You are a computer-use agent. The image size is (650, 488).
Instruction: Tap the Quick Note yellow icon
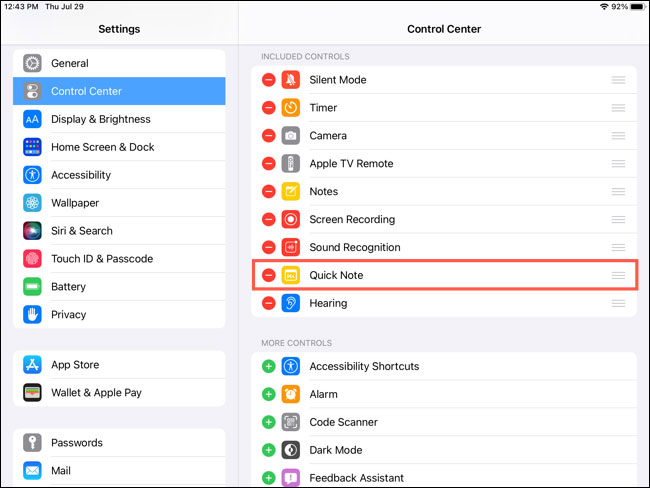[291, 275]
